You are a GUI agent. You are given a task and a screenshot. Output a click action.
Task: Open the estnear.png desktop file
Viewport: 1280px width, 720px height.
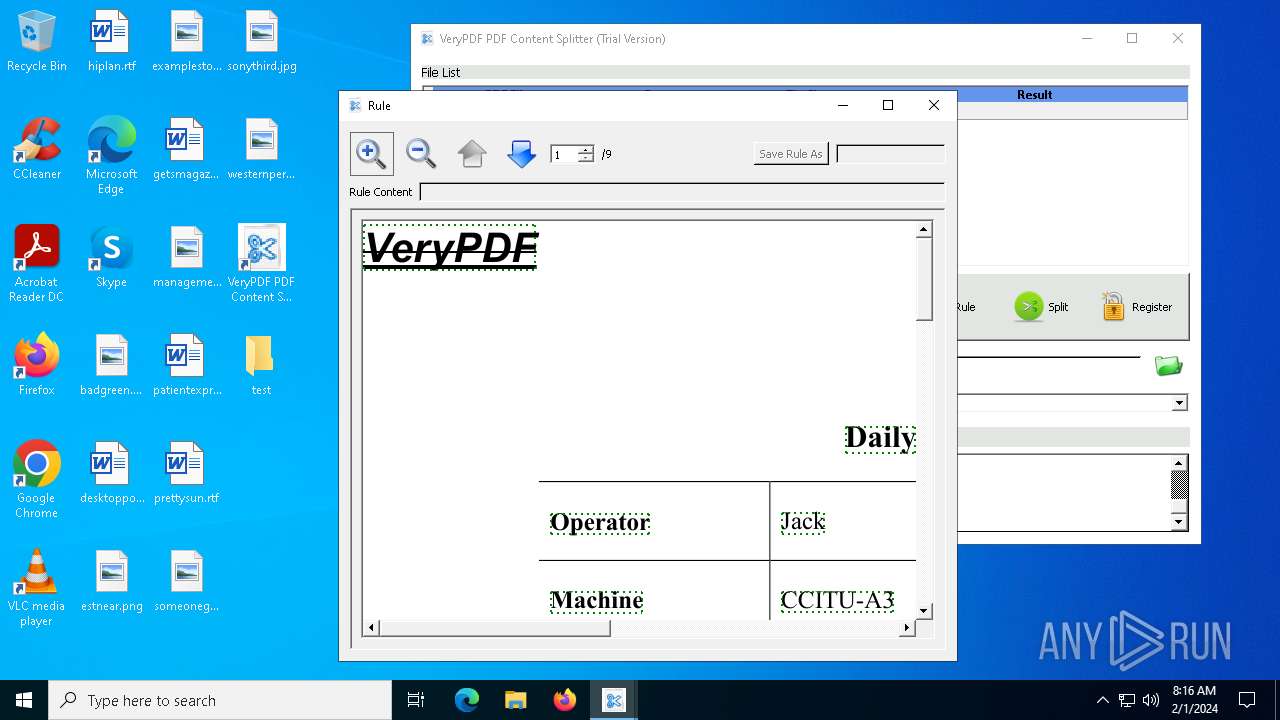coord(111,581)
